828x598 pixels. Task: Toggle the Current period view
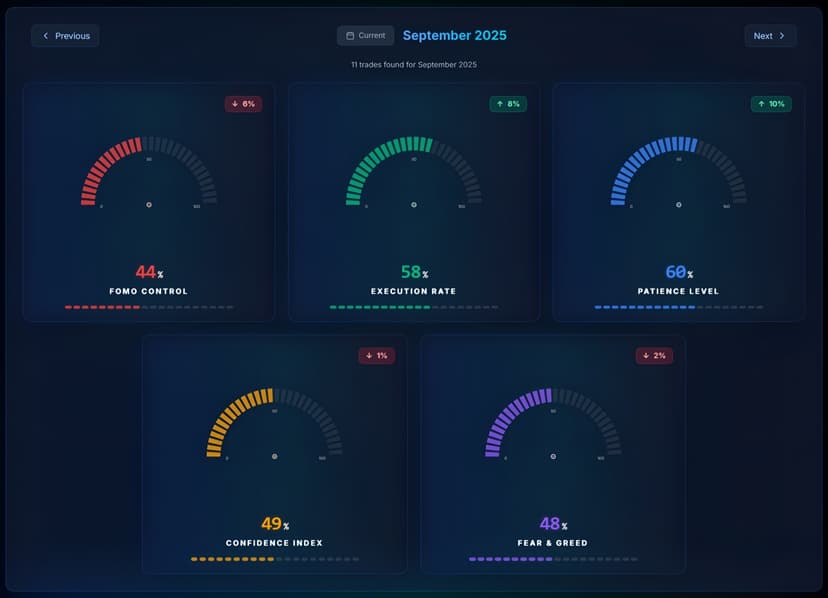point(365,34)
